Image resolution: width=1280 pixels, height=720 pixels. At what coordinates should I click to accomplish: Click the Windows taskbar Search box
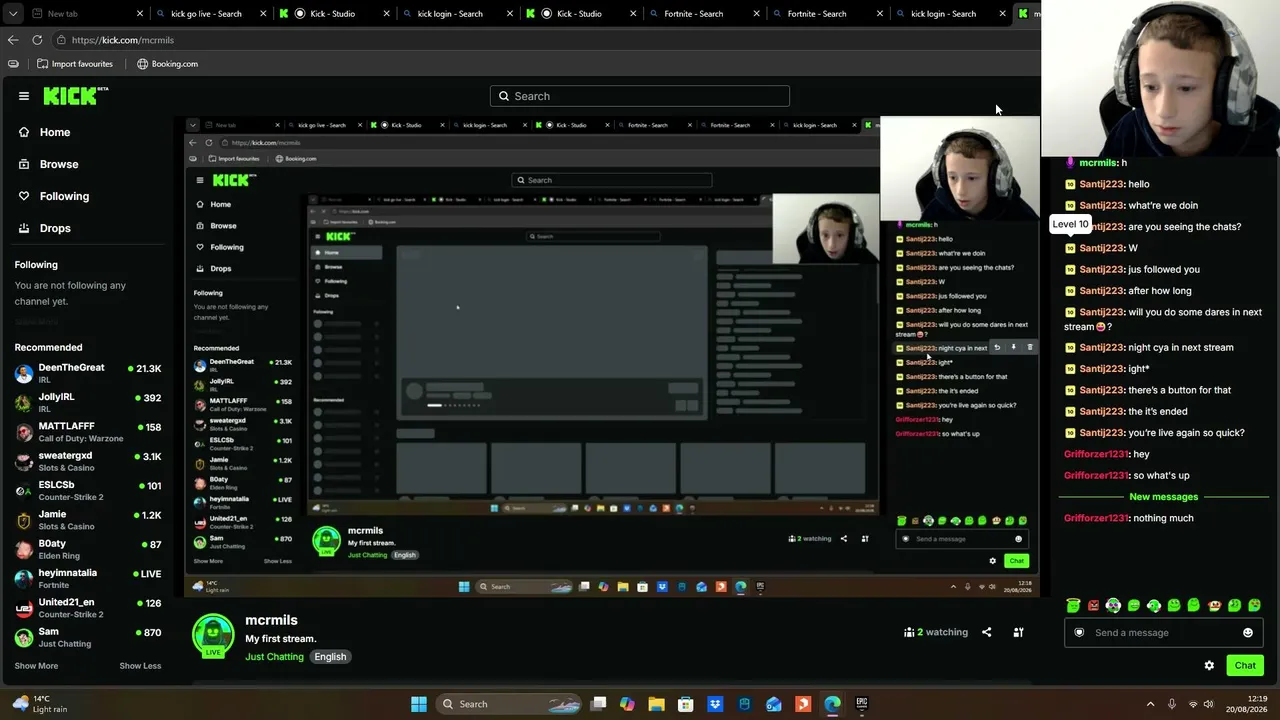click(509, 704)
